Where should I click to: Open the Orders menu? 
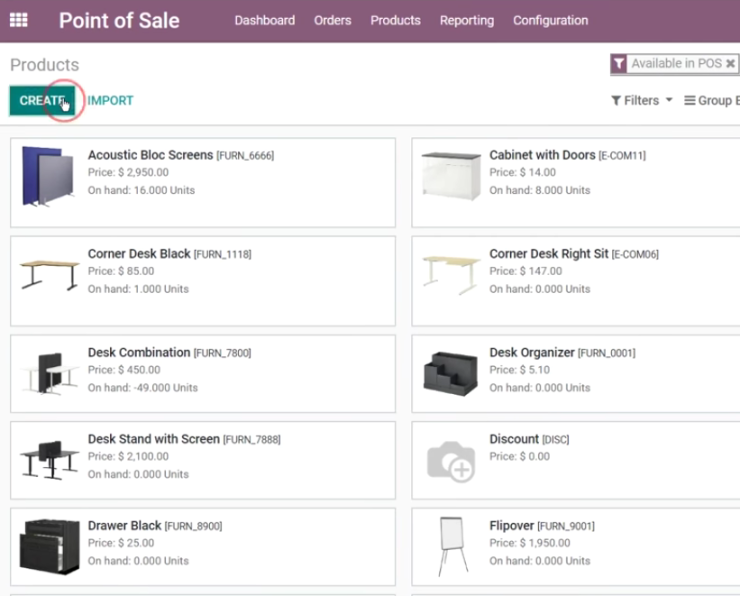pos(333,20)
